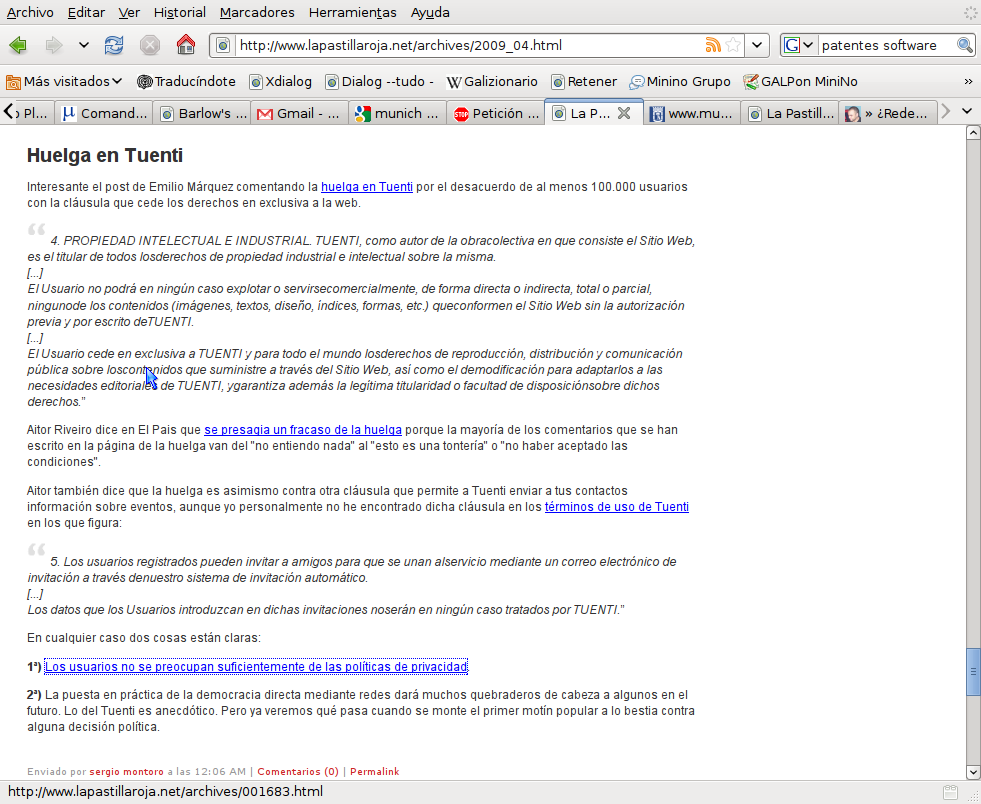Screen dimensions: 981x804
Task: Click the status bar page icon
Action: tap(950, 792)
